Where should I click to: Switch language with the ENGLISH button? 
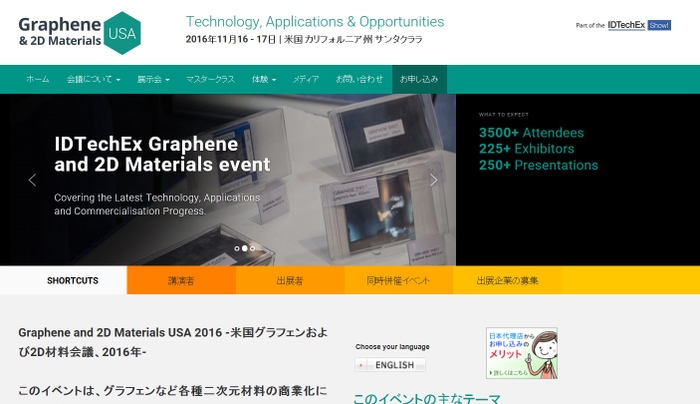coord(390,365)
